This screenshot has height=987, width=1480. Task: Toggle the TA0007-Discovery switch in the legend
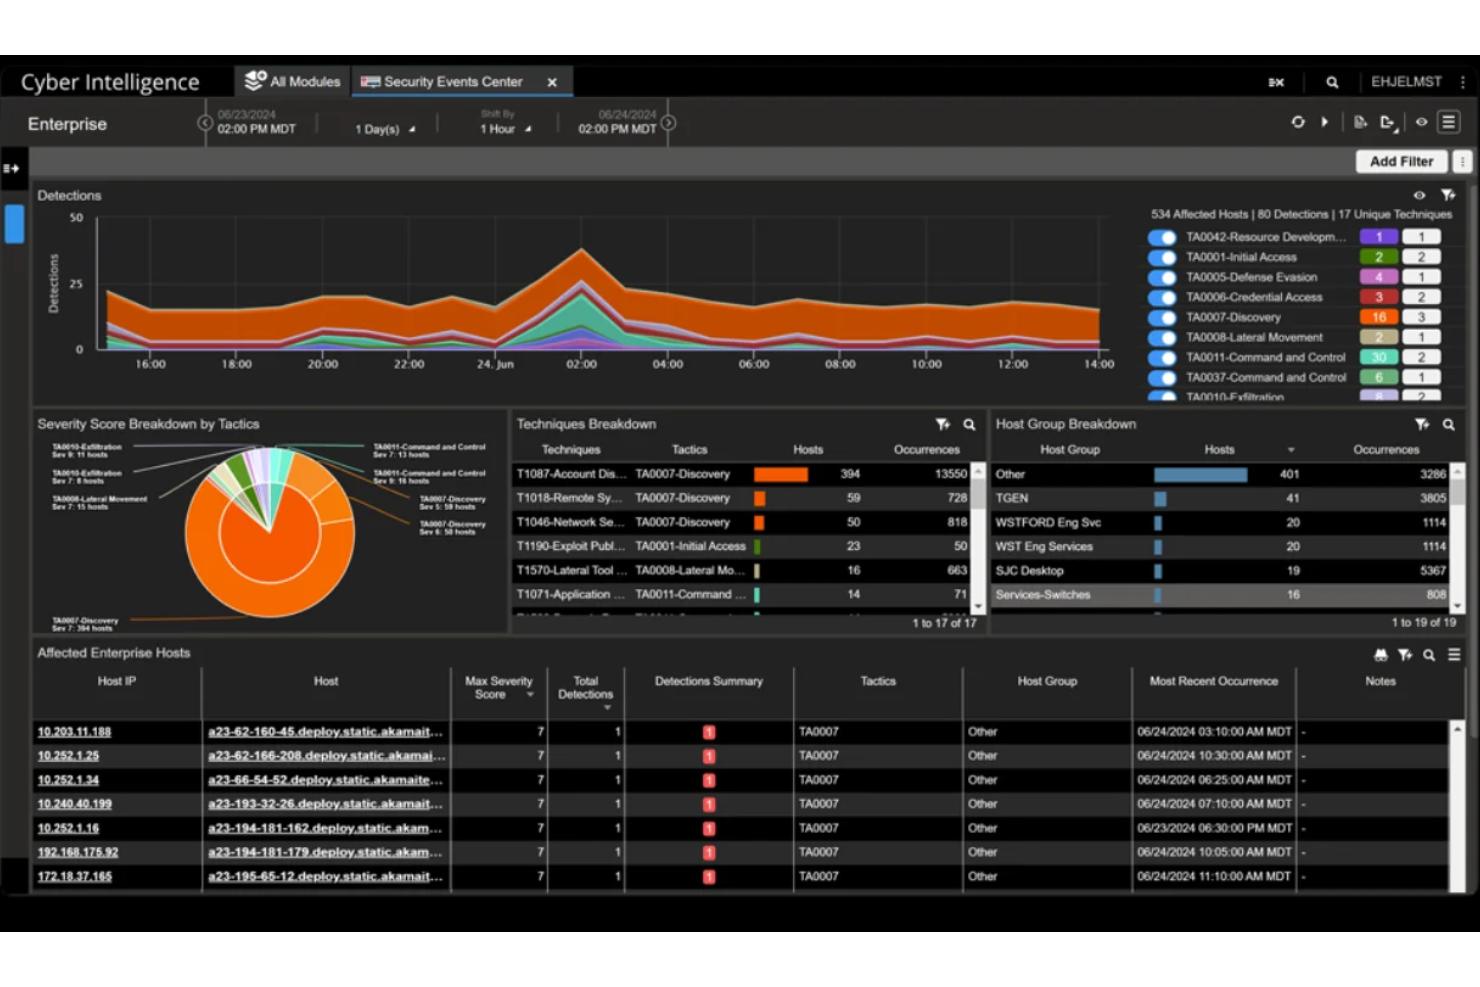click(1163, 317)
